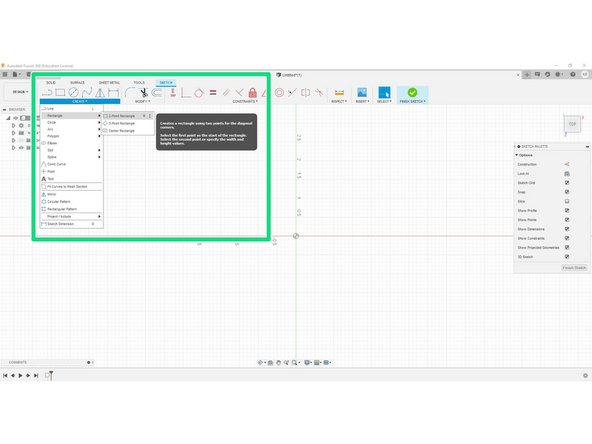Click the timeline play button
Viewport: 592px width, 444px height.
[x=20, y=375]
